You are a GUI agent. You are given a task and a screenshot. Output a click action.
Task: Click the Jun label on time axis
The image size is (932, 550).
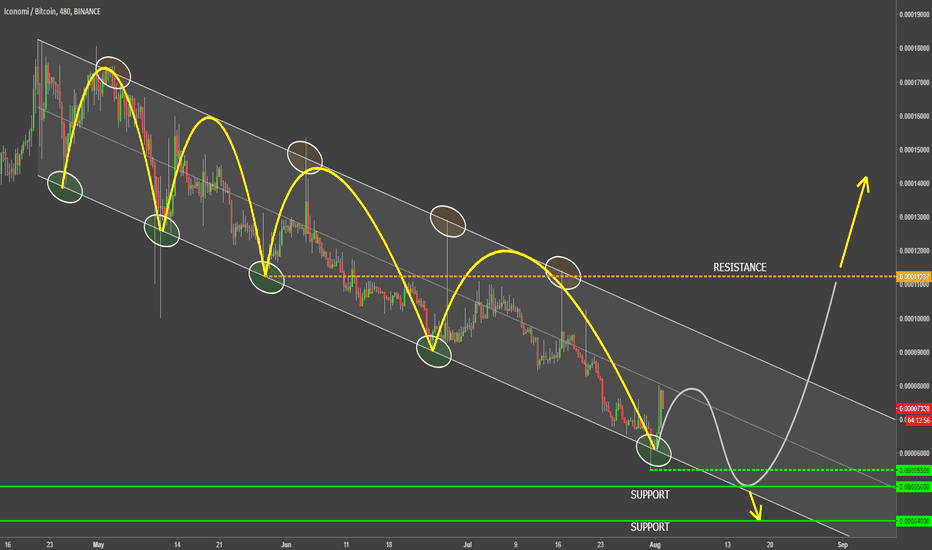(286, 545)
